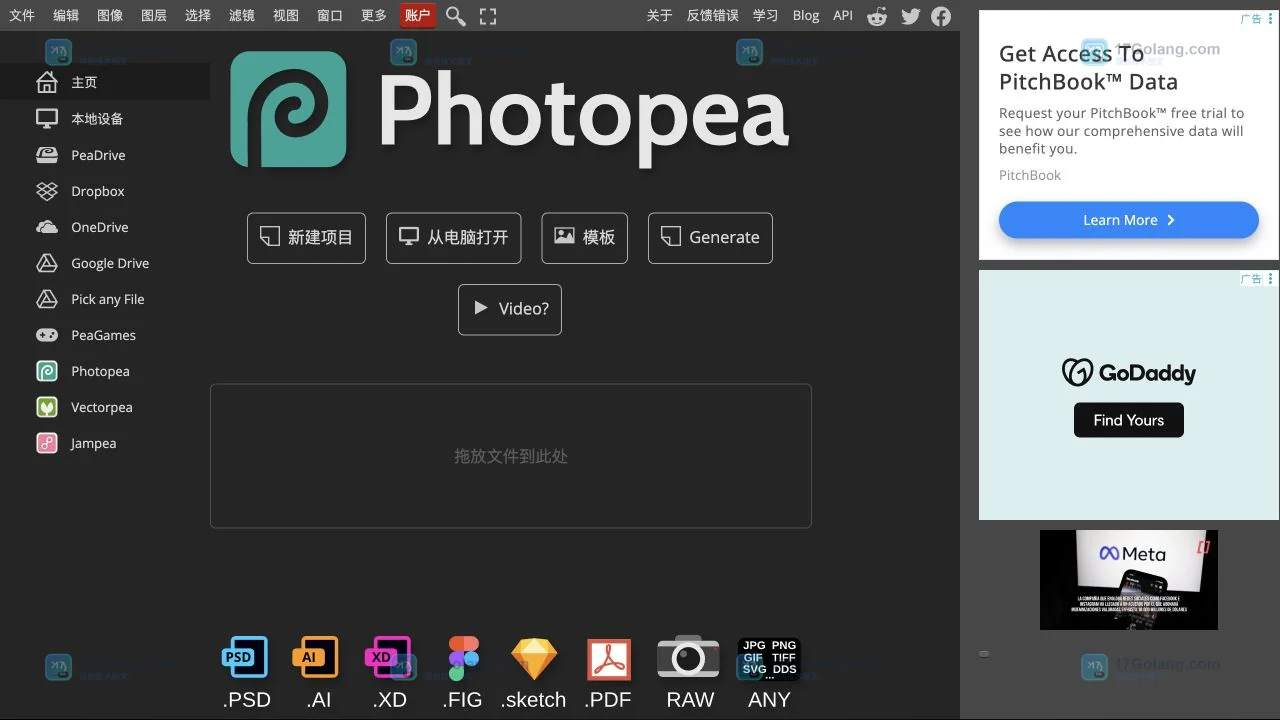Open Photopea sidebar app icon
This screenshot has height=720, width=1280.
click(47, 371)
